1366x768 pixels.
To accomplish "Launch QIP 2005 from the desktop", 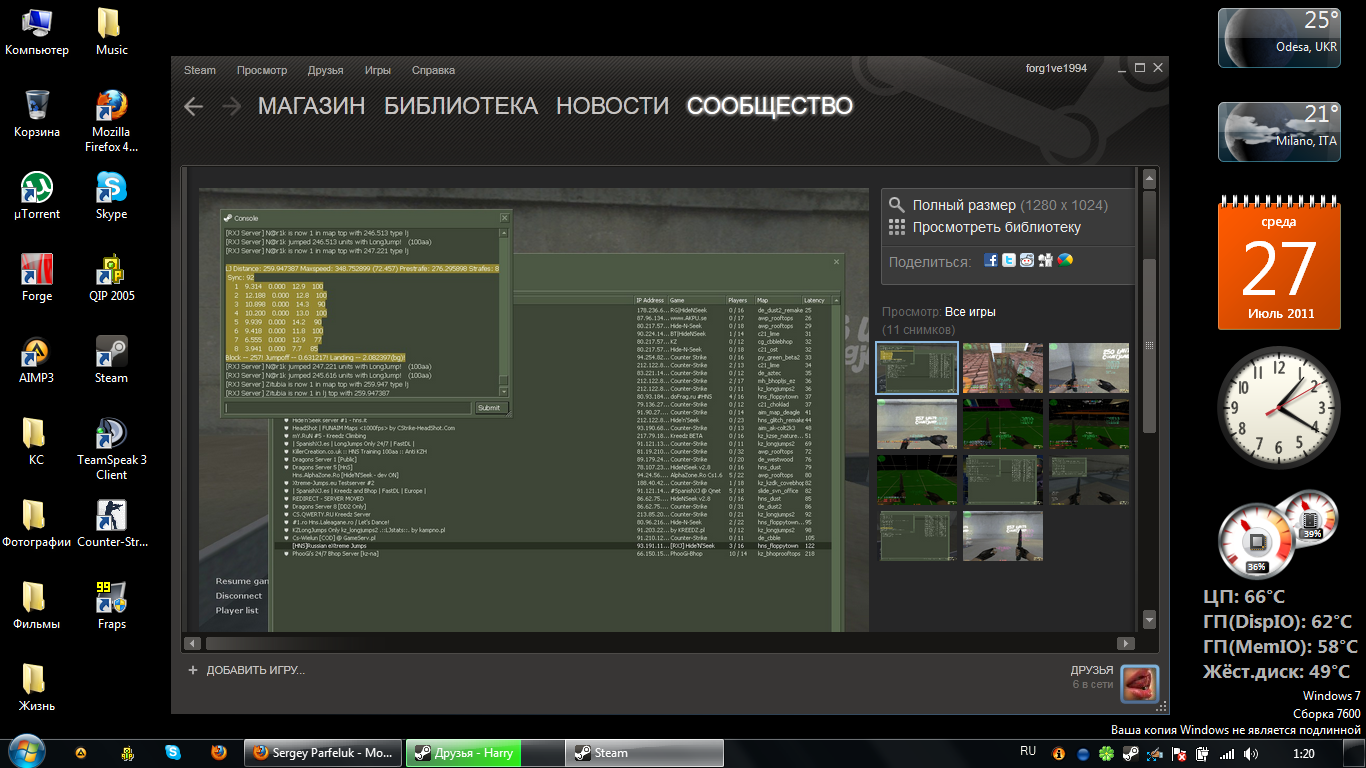I will (111, 277).
